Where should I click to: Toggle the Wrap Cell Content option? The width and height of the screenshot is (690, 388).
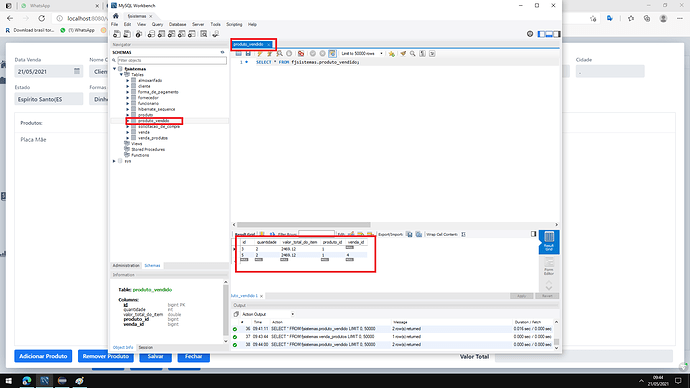(x=463, y=234)
